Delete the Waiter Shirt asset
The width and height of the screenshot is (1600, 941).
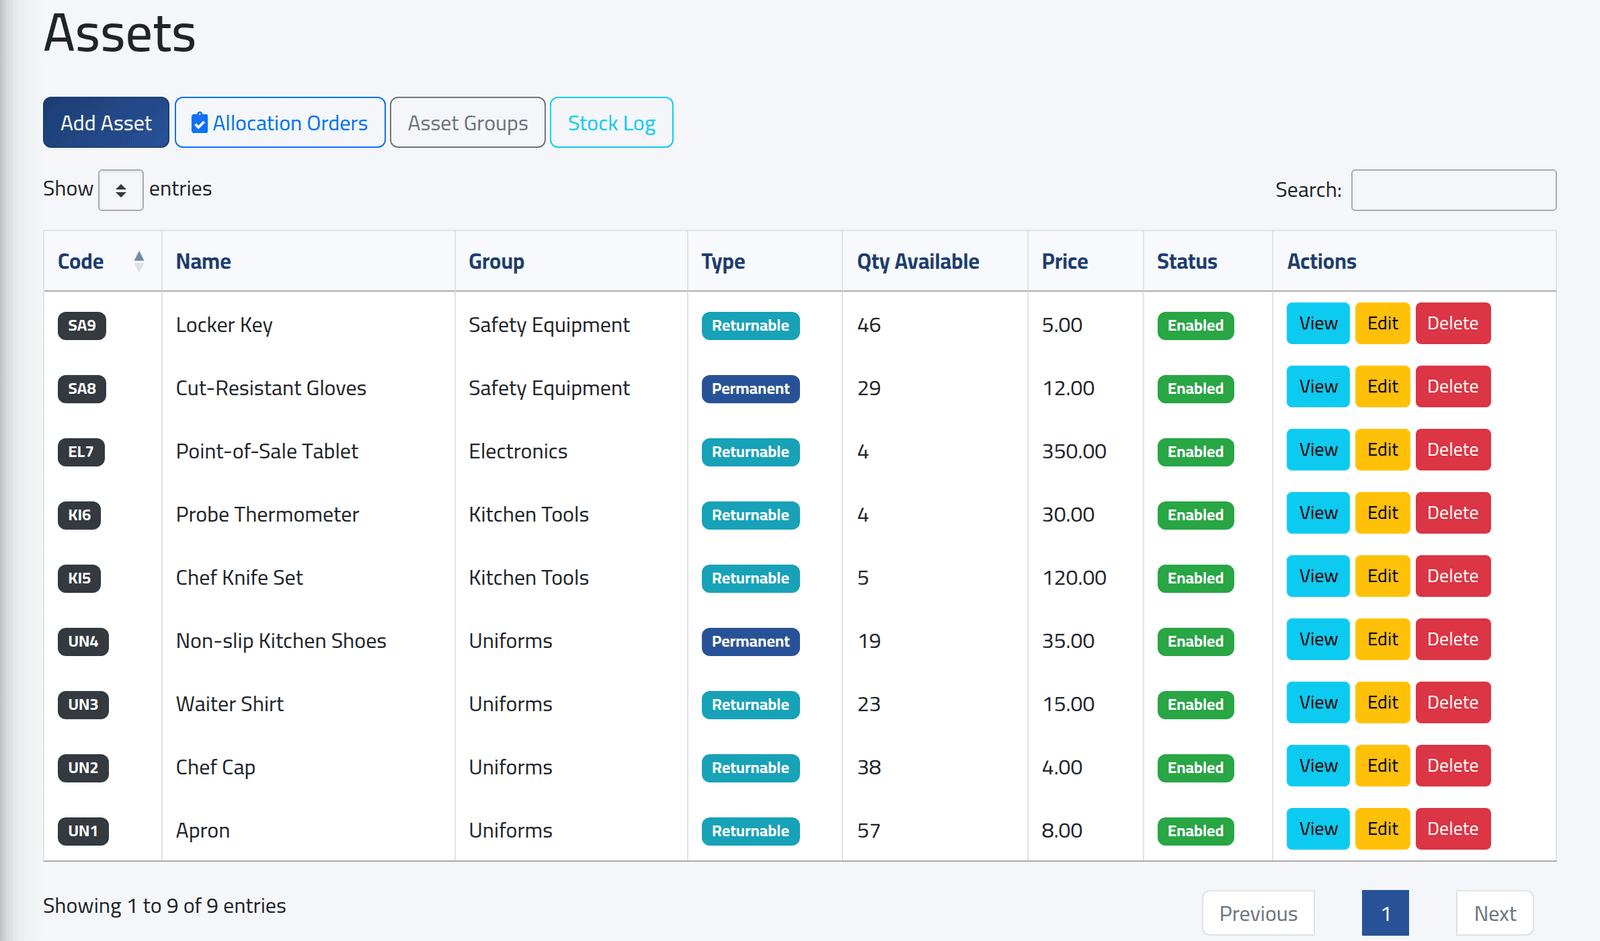click(1453, 703)
